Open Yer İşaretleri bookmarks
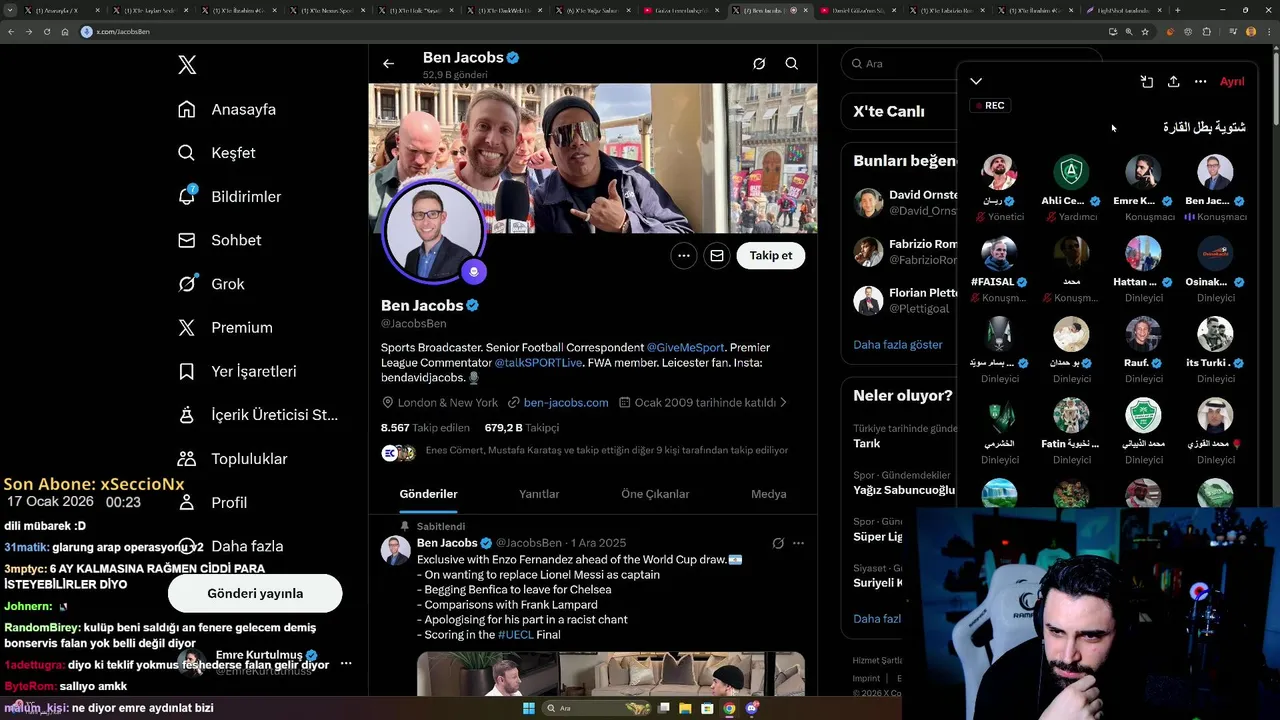Viewport: 1280px width, 720px height. [237, 371]
